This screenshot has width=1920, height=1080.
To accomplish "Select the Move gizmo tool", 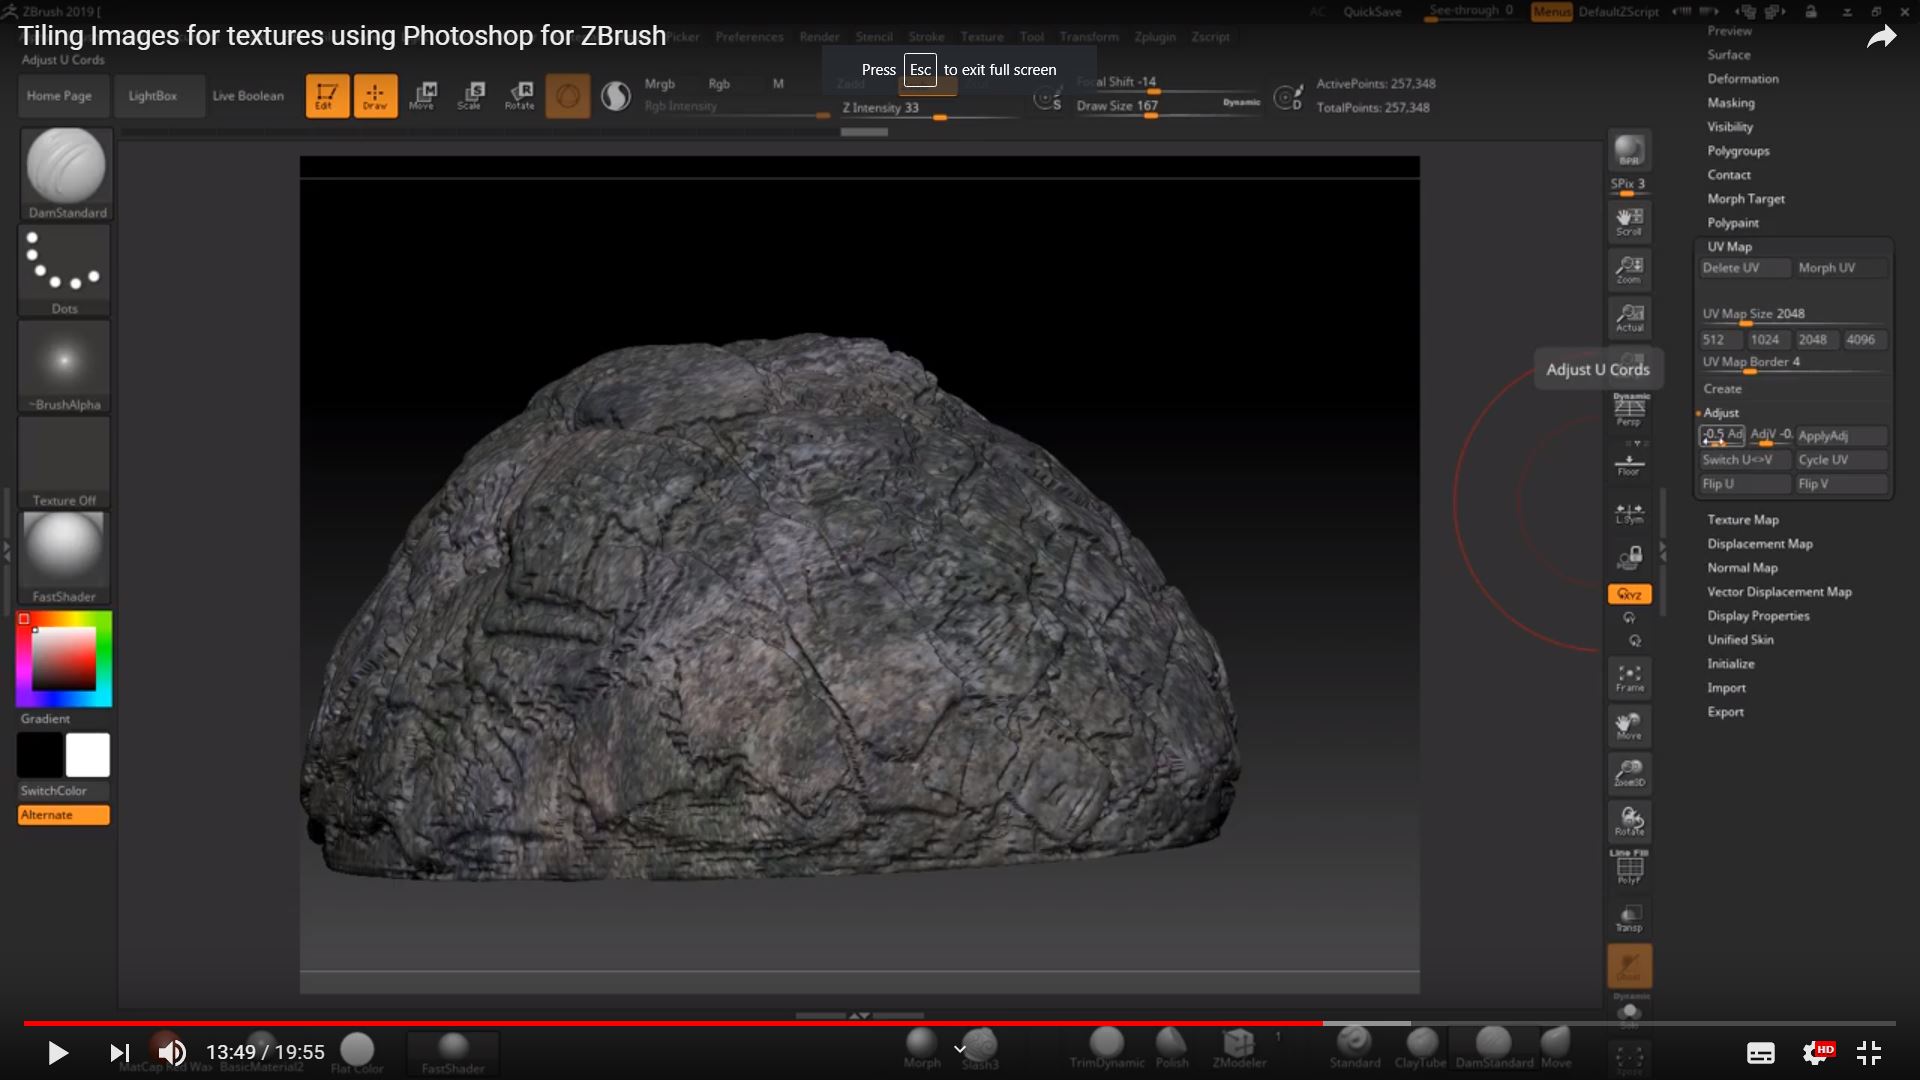I will pos(423,96).
